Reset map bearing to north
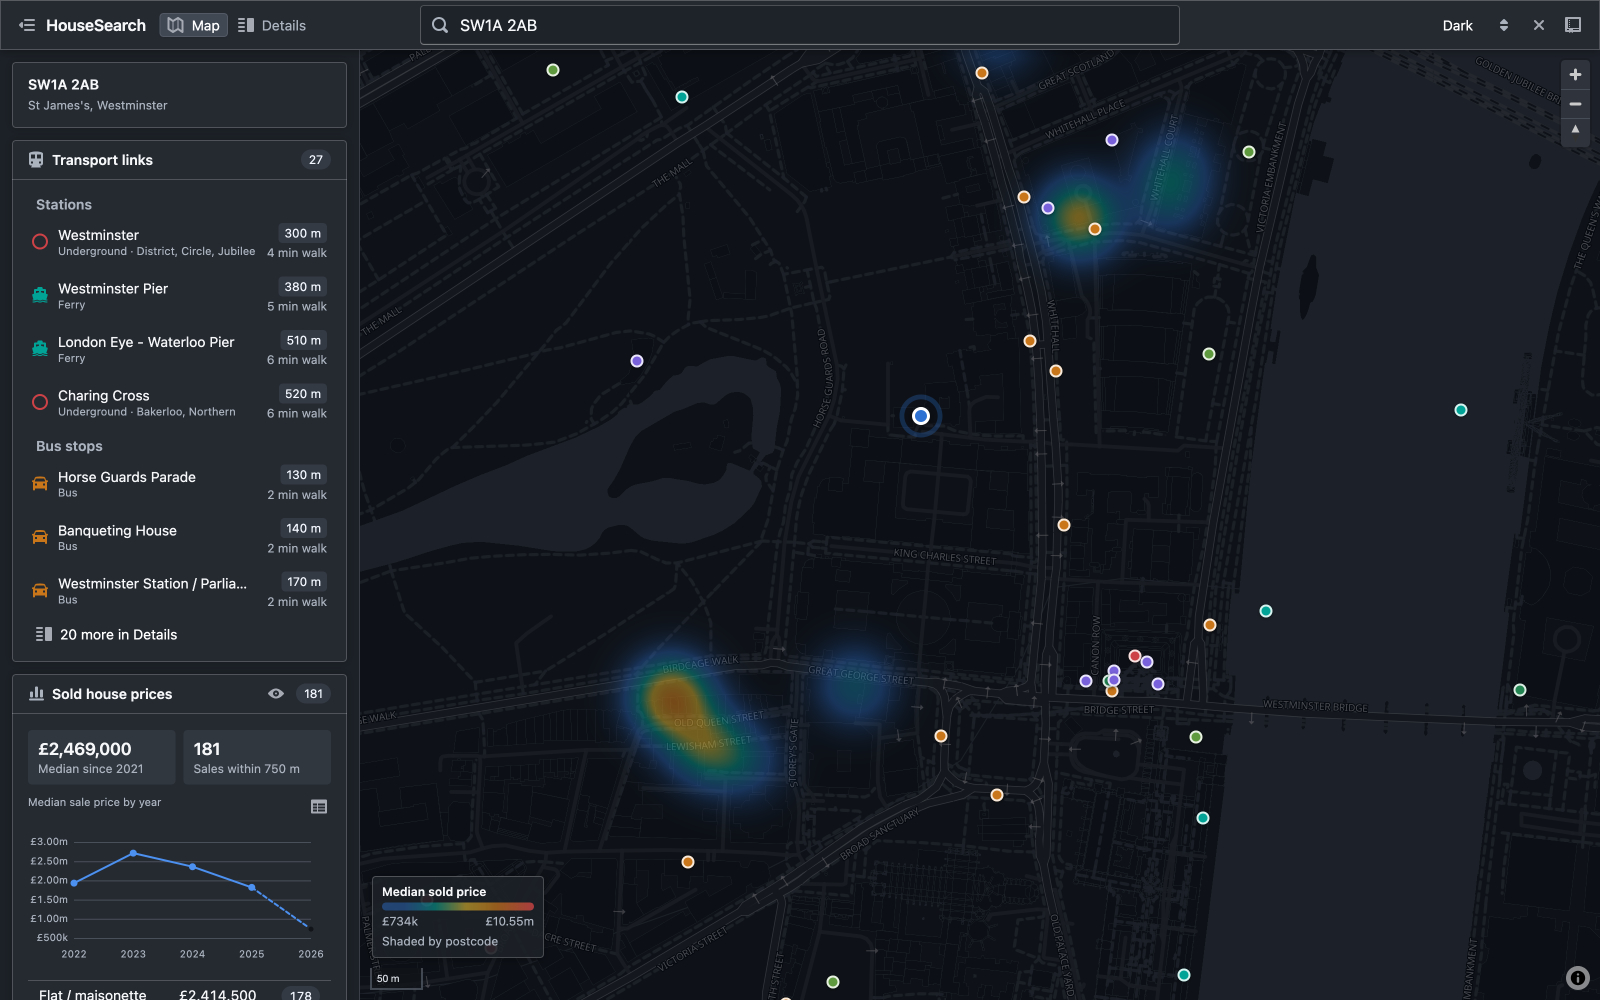1600x1000 pixels. [1575, 131]
